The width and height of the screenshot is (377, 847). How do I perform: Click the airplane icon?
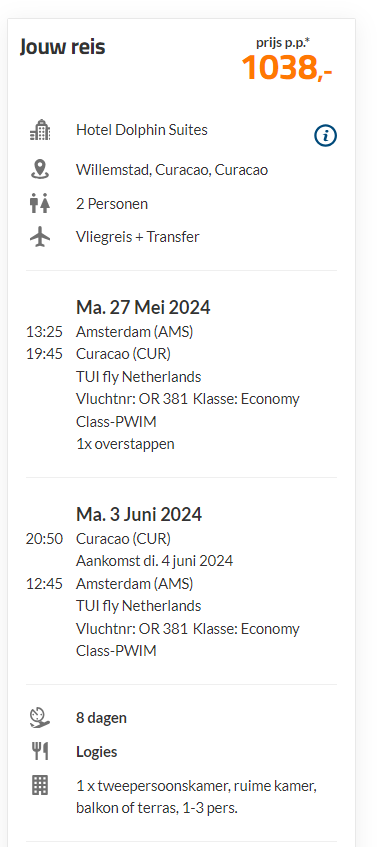tap(40, 237)
